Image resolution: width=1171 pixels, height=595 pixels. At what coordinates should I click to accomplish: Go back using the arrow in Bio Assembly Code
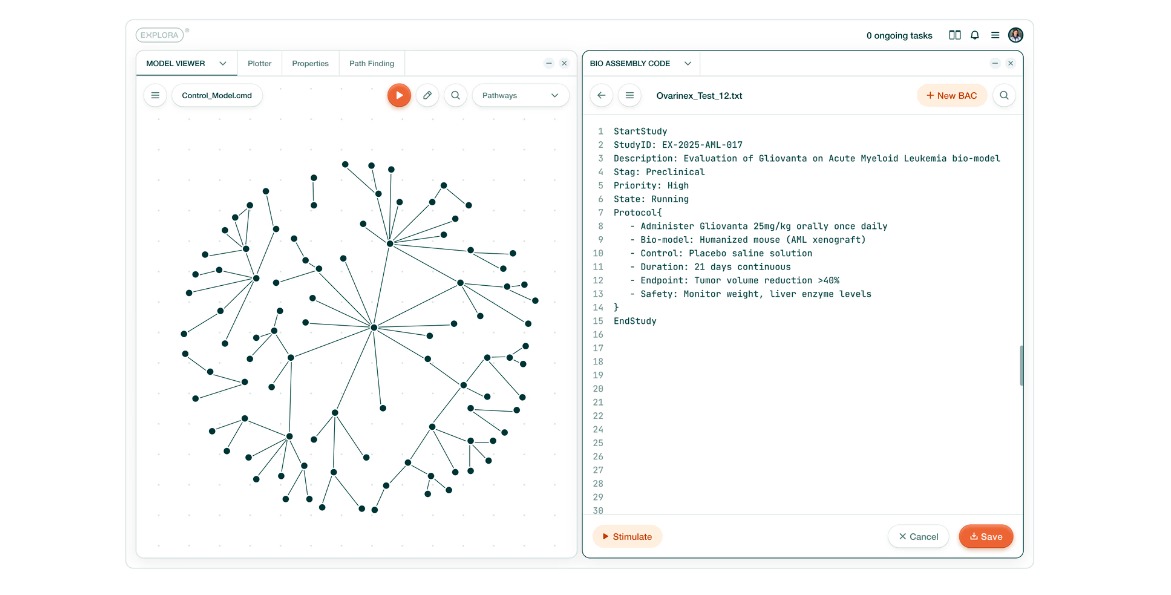click(x=601, y=96)
